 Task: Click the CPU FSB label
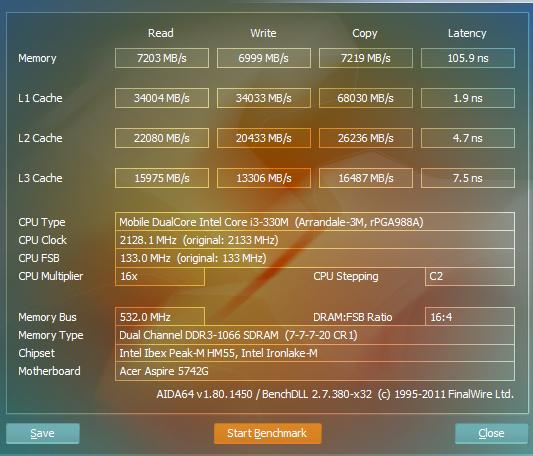39,258
